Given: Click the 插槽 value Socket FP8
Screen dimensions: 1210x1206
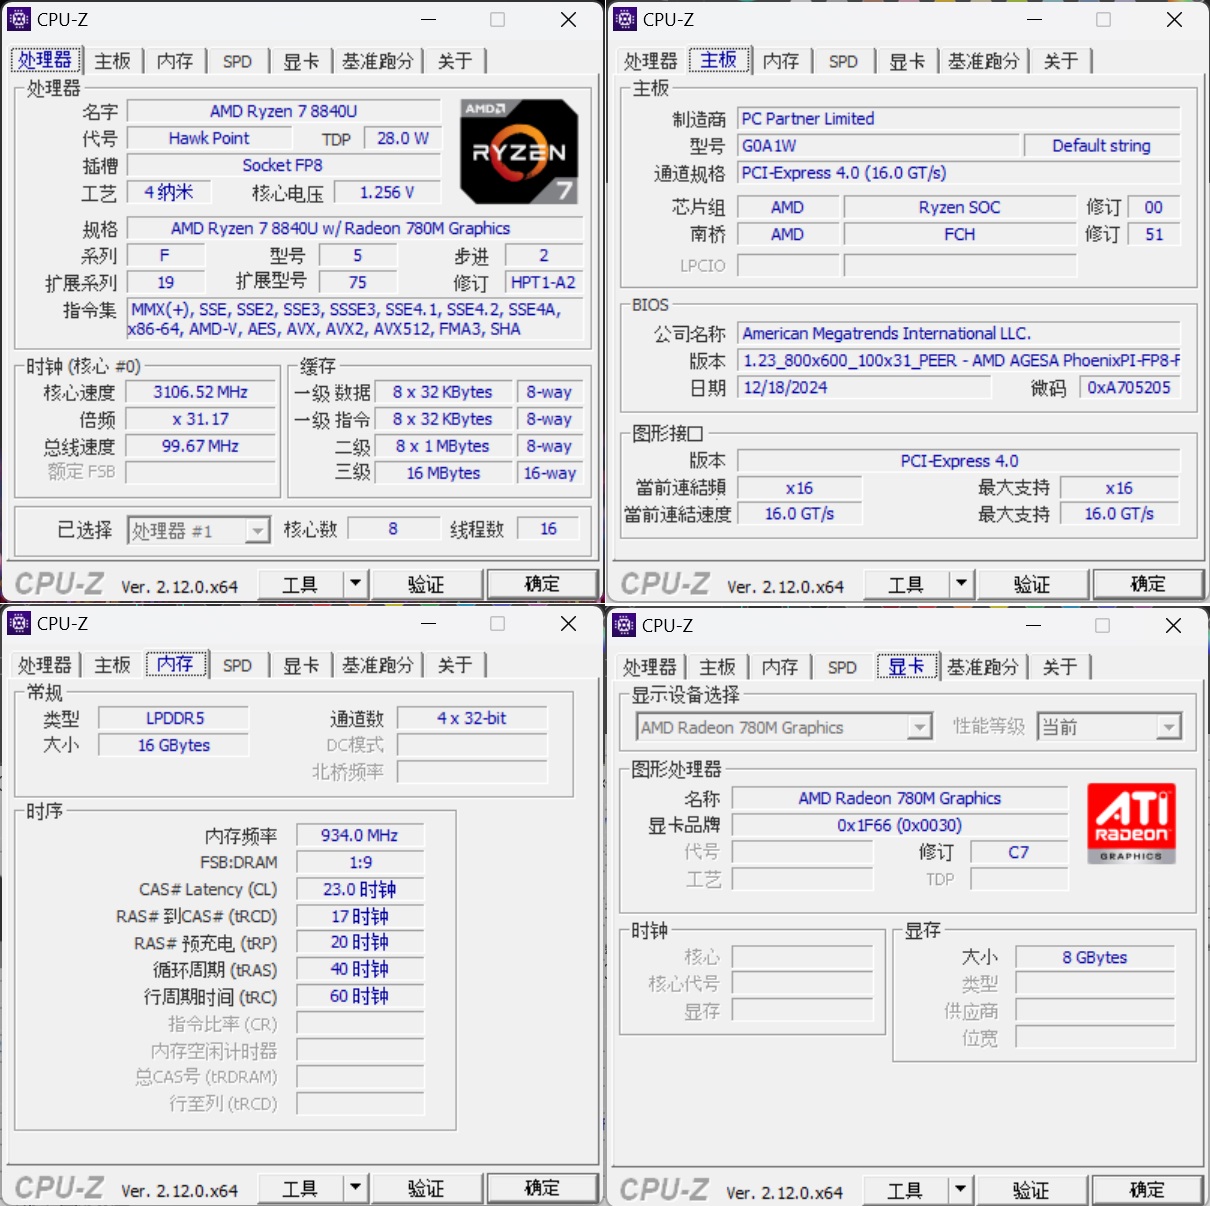Looking at the screenshot, I should (x=283, y=165).
